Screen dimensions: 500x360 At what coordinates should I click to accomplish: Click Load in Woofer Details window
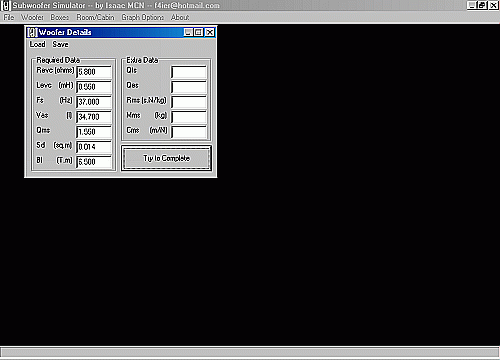pyautogui.click(x=37, y=44)
